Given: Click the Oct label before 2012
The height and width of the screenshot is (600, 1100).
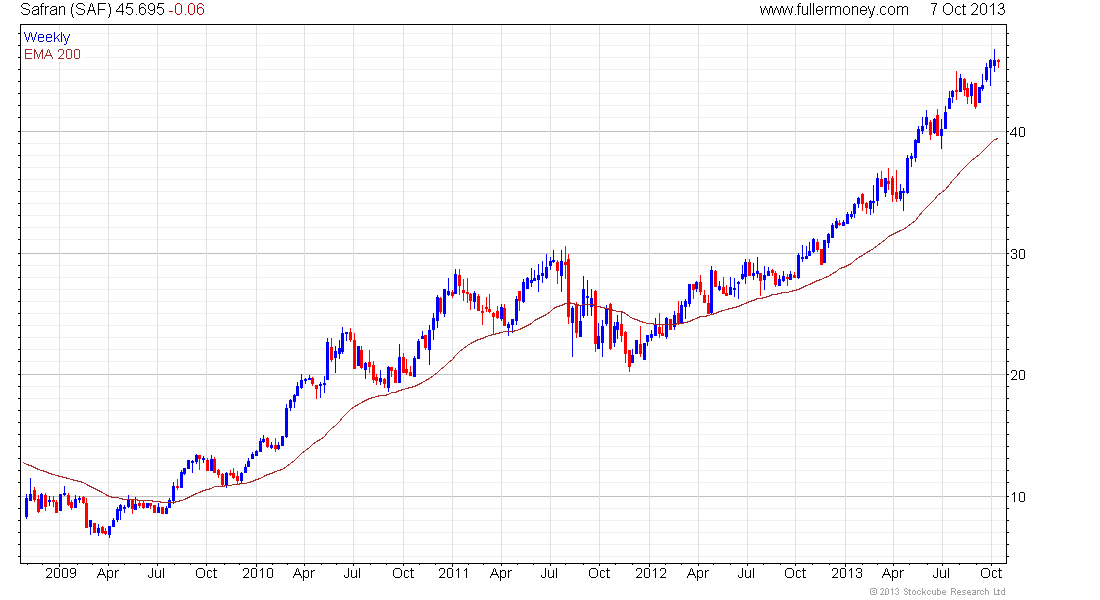Looking at the screenshot, I should (x=599, y=573).
